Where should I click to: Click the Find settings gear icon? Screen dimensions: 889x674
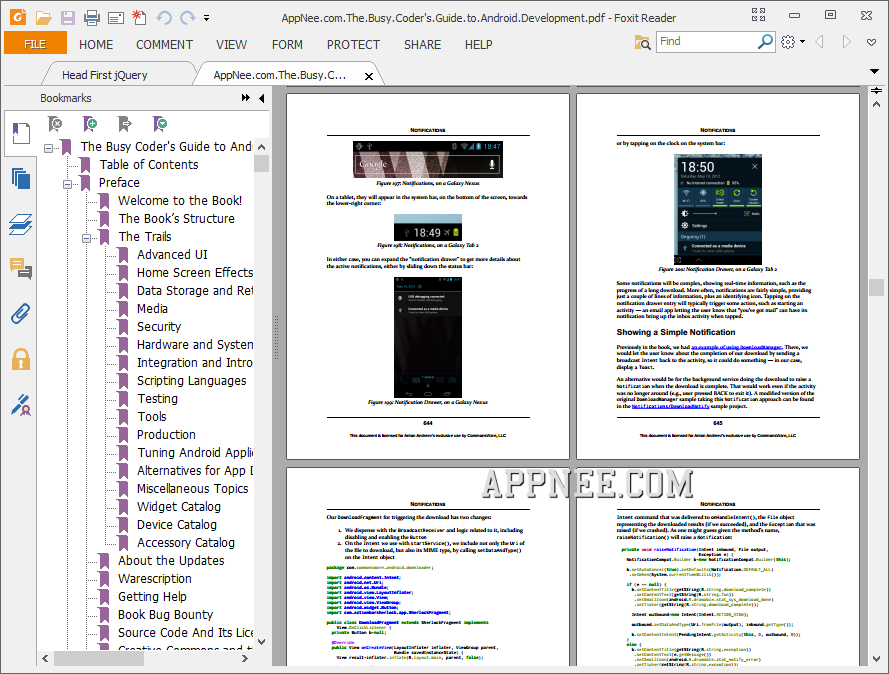click(788, 41)
